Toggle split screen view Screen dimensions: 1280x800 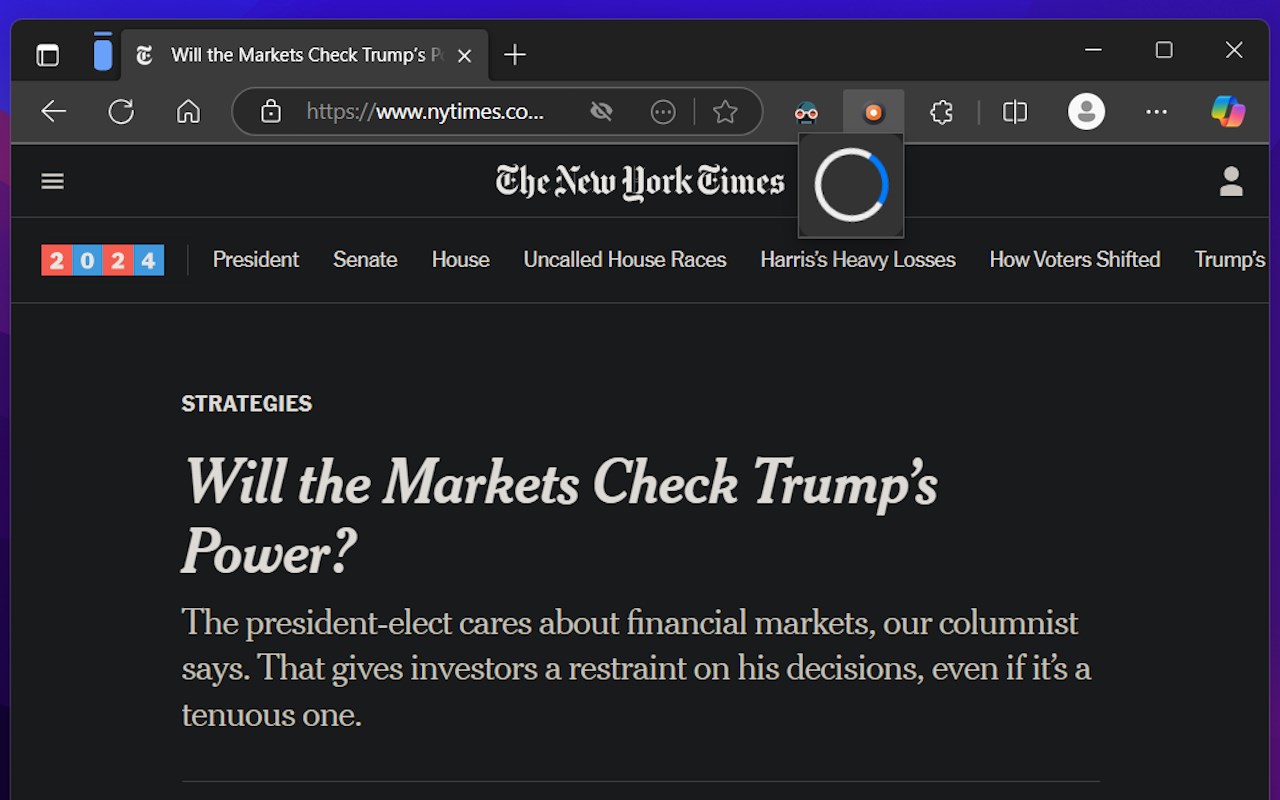point(1015,112)
